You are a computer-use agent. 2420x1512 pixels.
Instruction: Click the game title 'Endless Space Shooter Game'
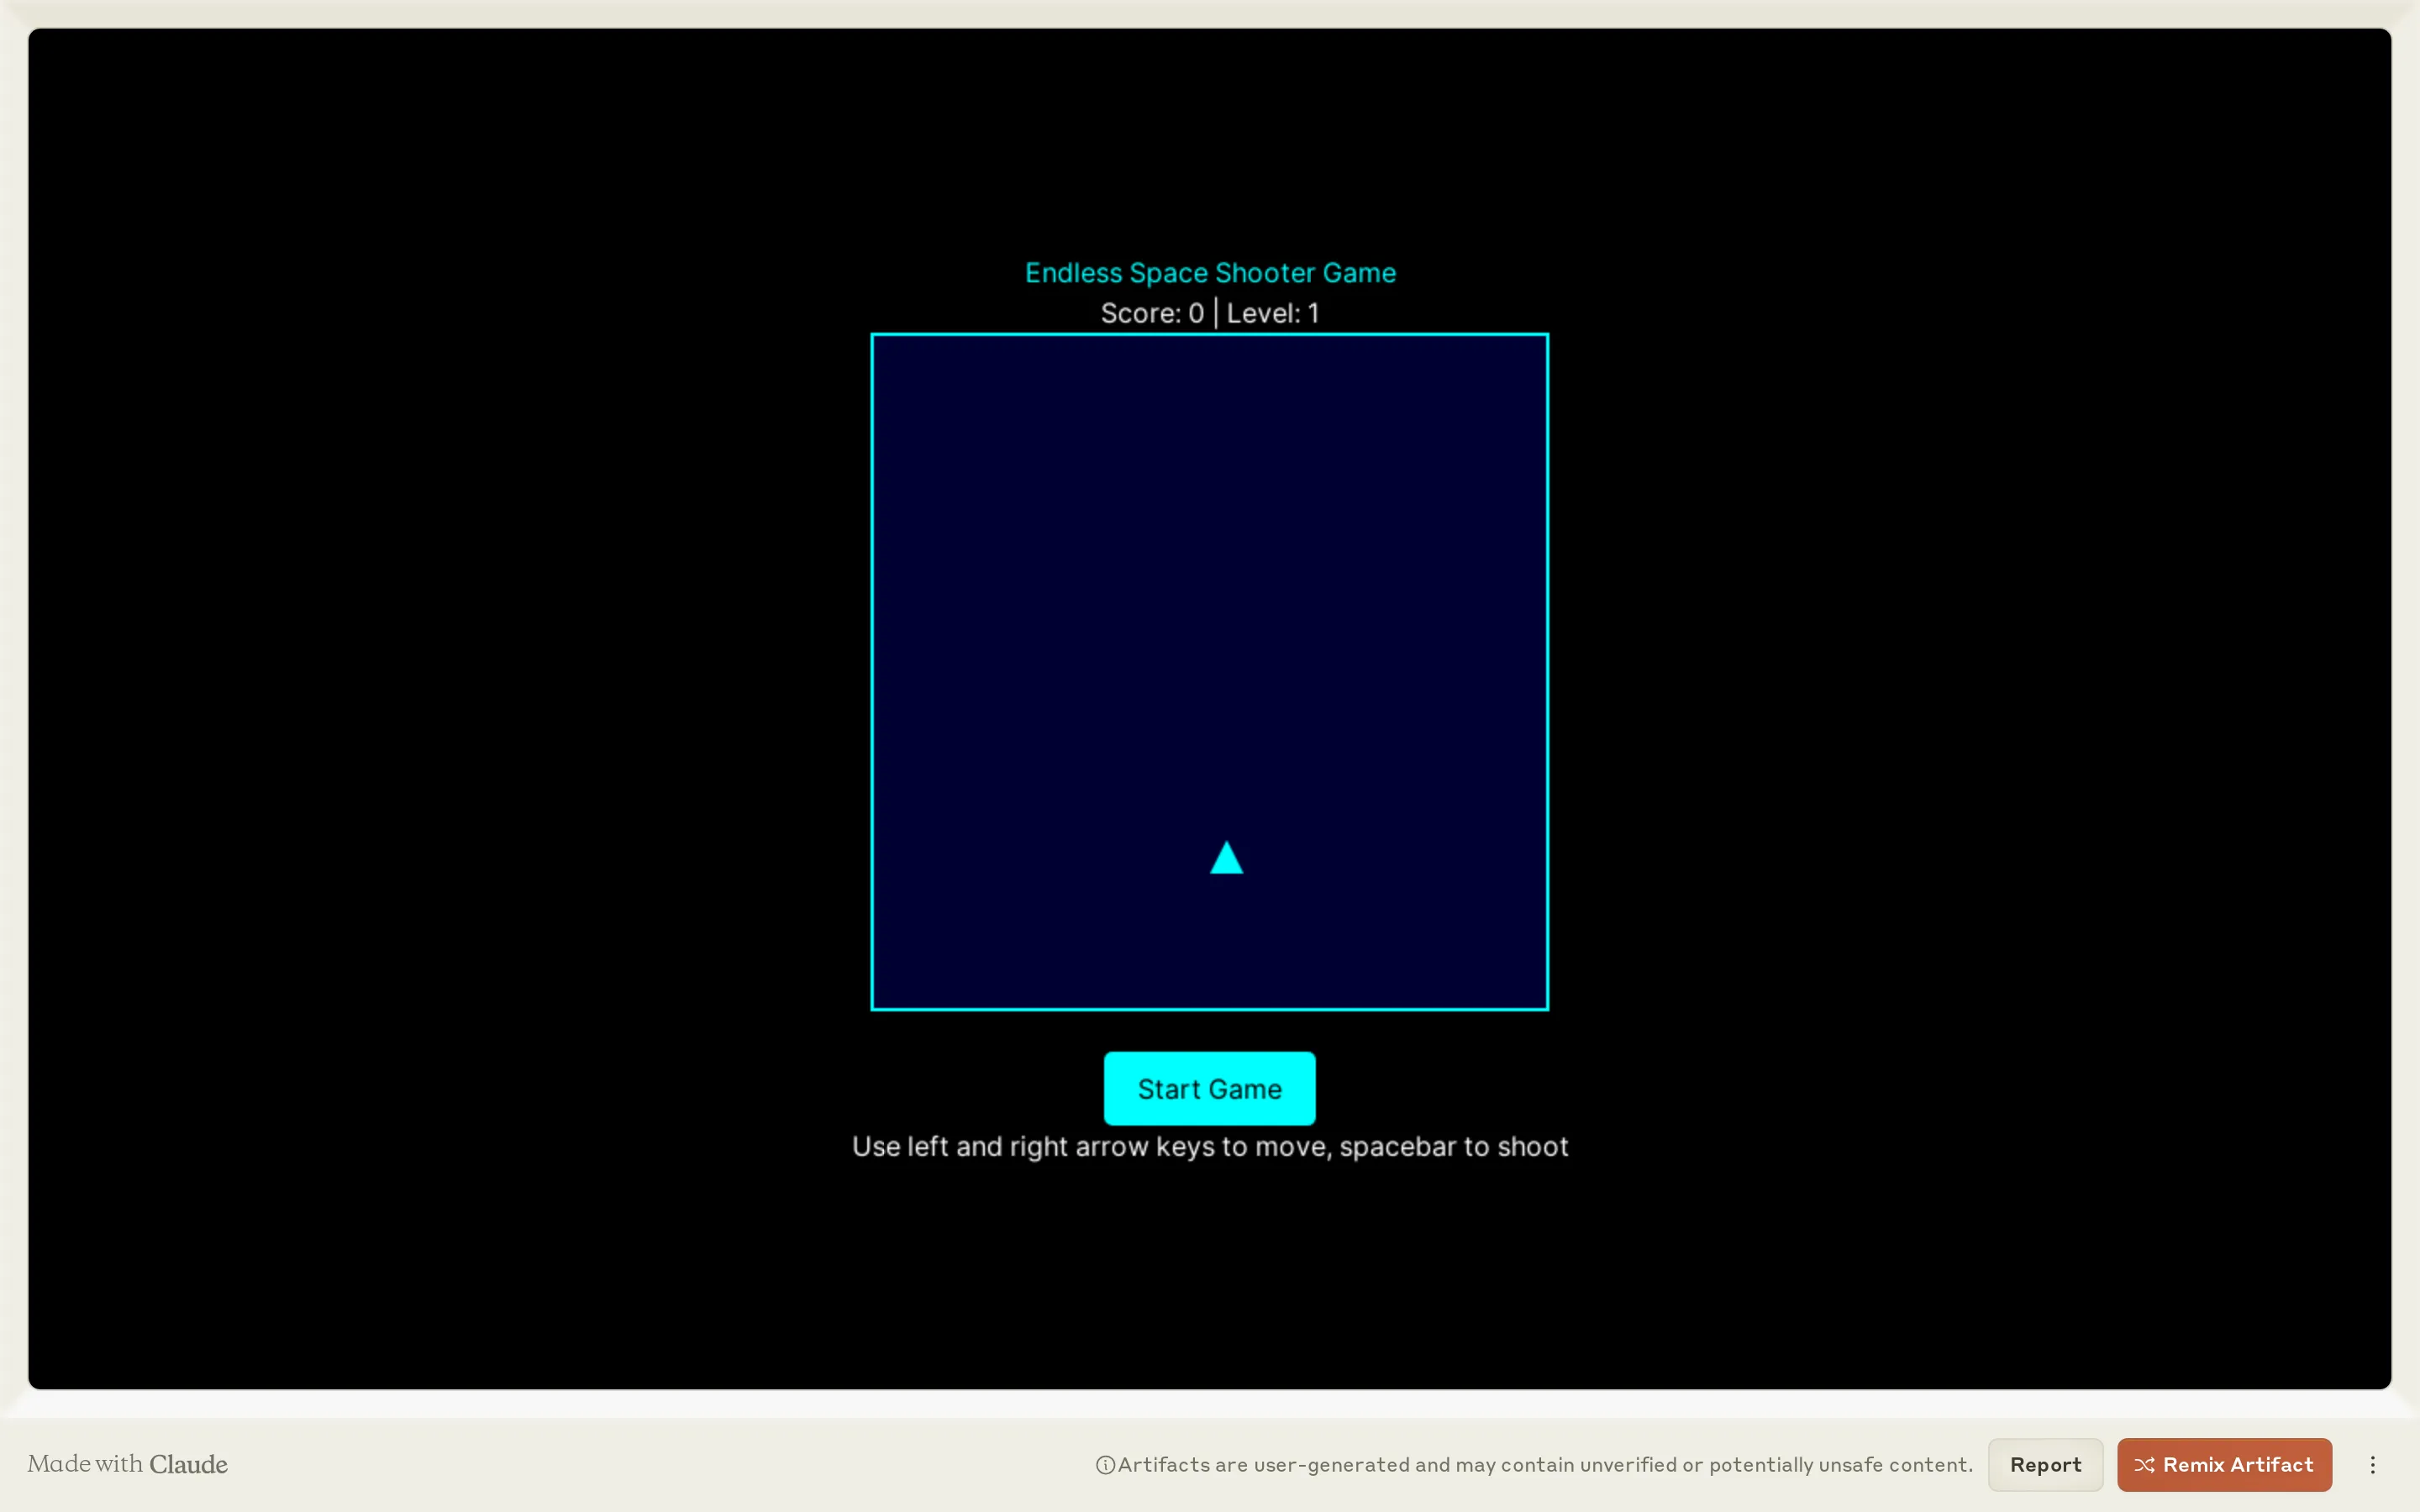1209,272
